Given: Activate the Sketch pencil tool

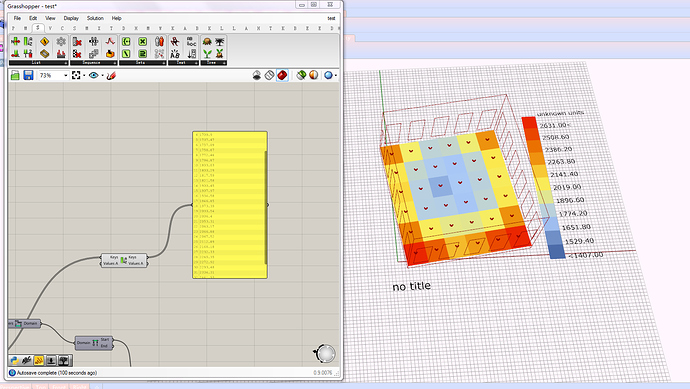Looking at the screenshot, I should pos(111,76).
